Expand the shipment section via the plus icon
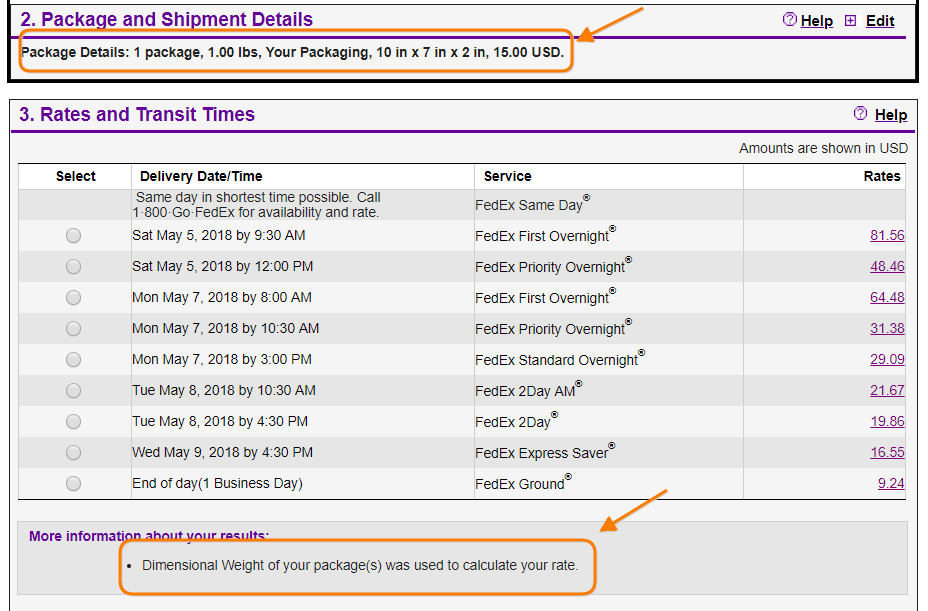The image size is (928, 611). (849, 20)
